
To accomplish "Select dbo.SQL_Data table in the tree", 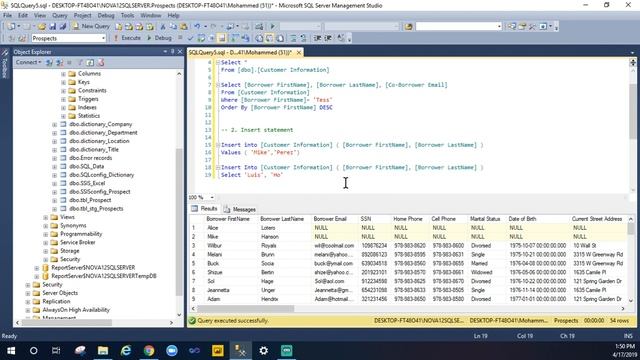I will pos(86,166).
